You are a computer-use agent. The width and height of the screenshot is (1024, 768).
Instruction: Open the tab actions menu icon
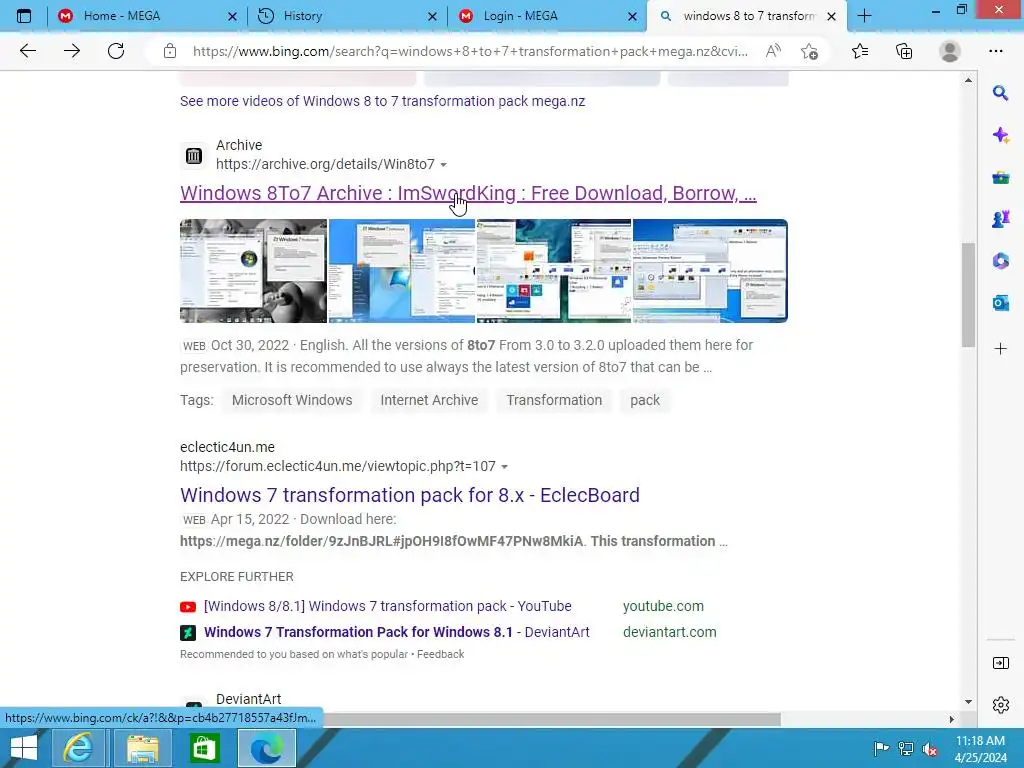24,16
